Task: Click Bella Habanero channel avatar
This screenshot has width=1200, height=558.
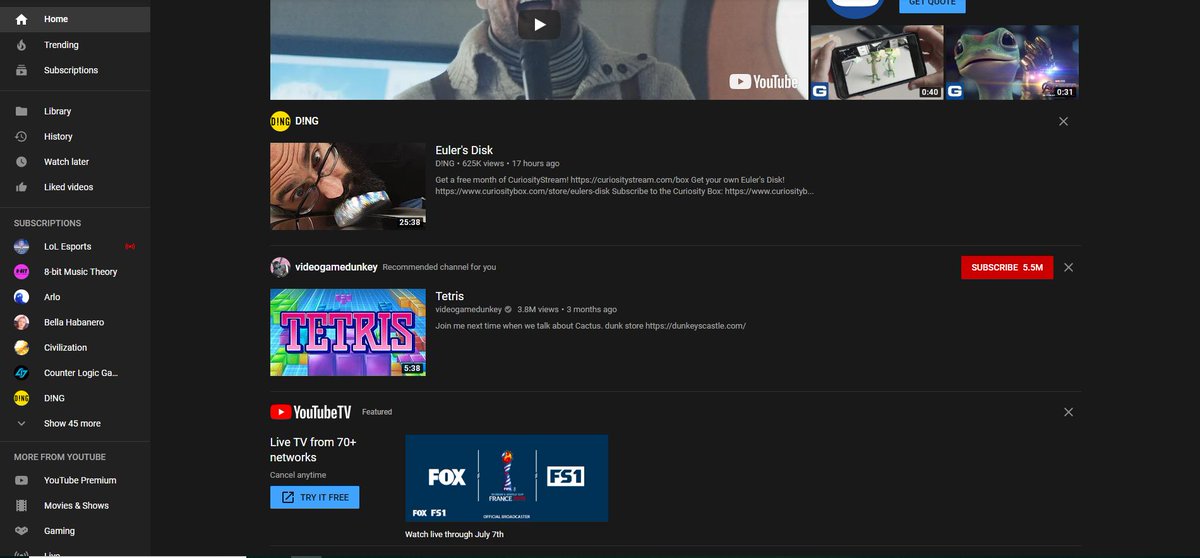Action: click(x=21, y=322)
